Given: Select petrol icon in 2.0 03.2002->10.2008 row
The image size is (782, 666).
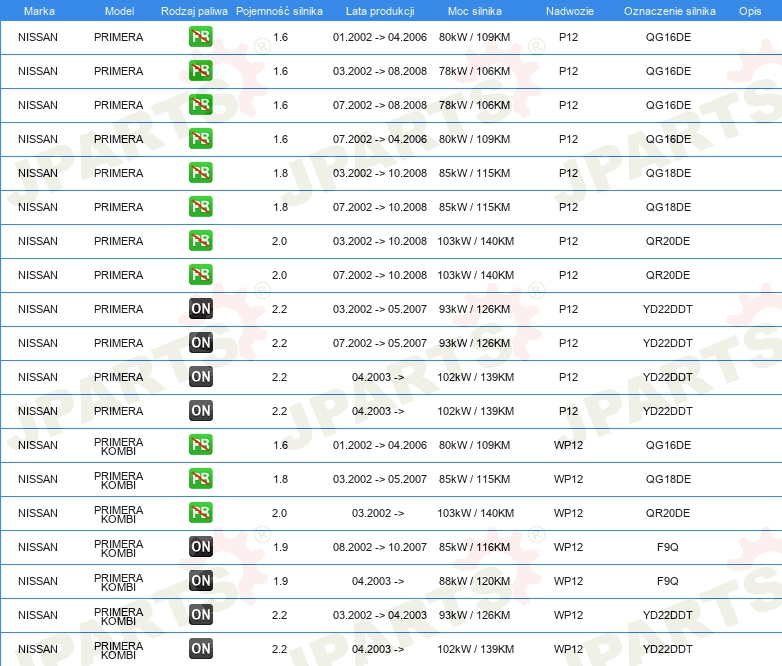Looking at the screenshot, I should (x=200, y=240).
